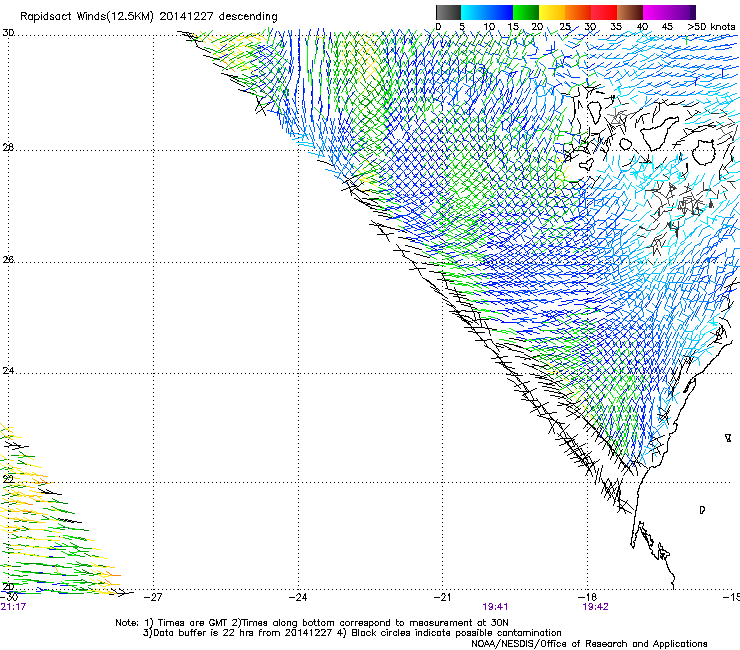
Task: Click the NOAA/NESDIS credit text
Action: click(x=589, y=644)
